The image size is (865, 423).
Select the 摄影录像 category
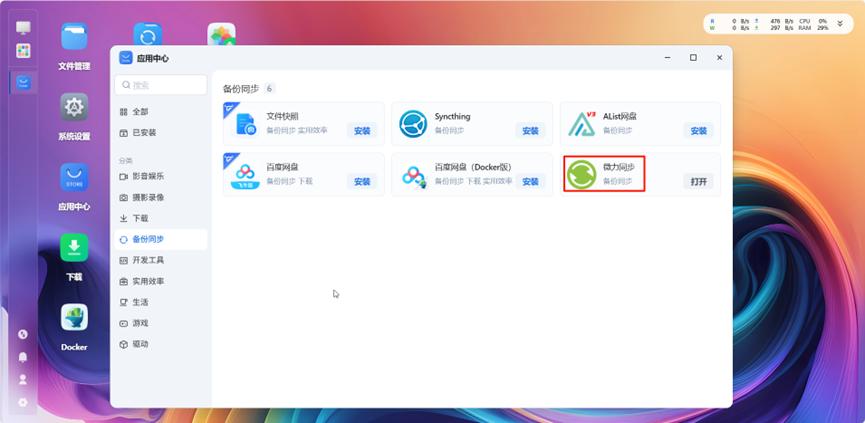tap(161, 197)
